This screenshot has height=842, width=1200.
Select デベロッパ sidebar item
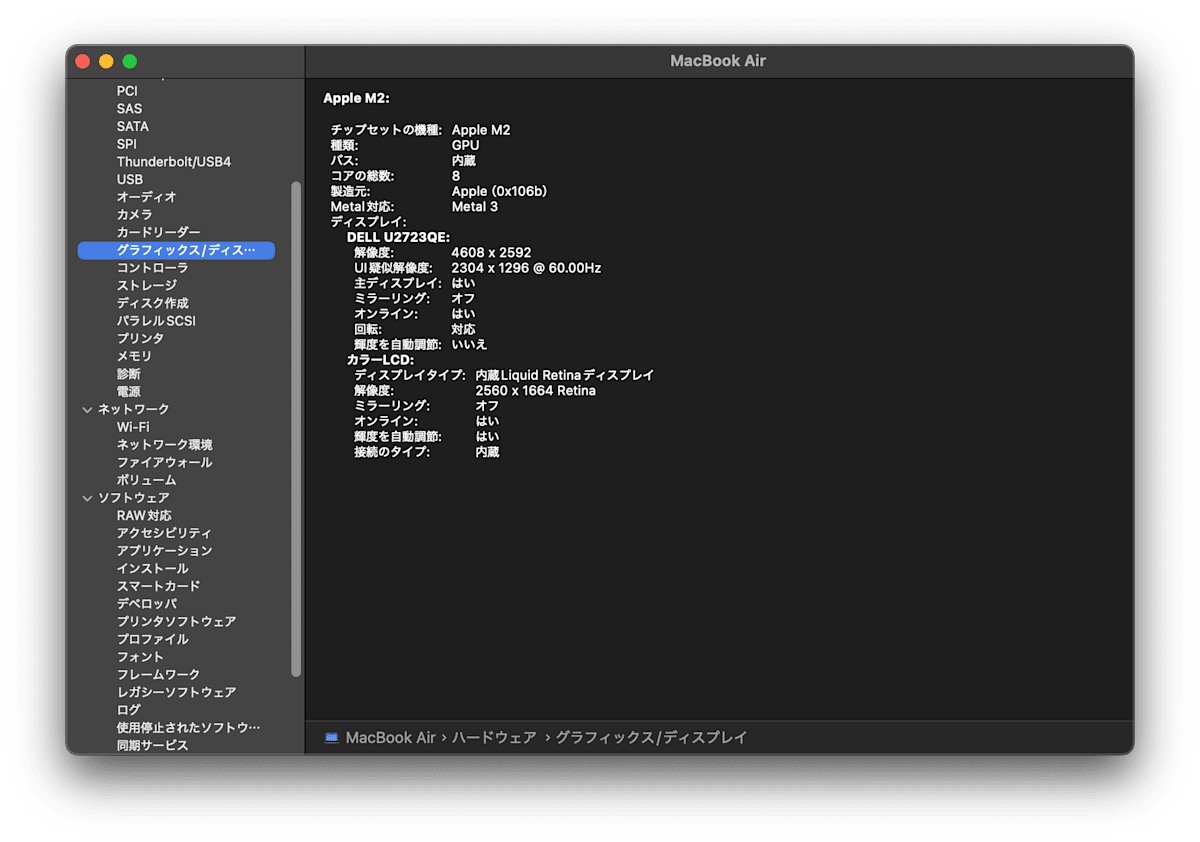(146, 604)
